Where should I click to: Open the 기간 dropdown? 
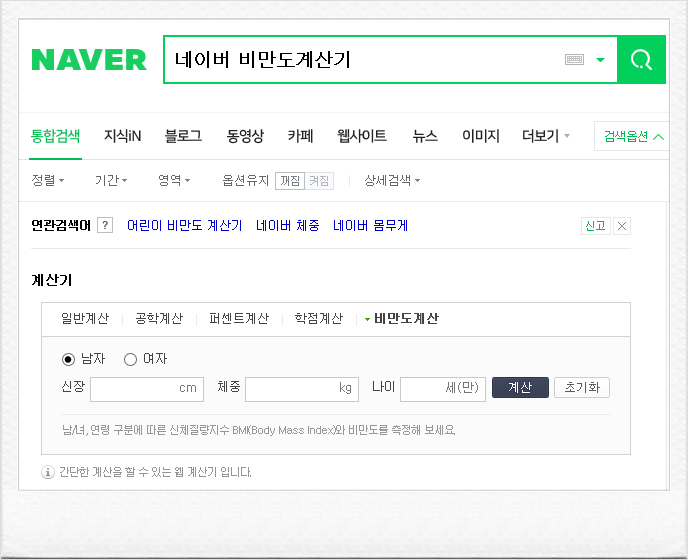click(x=111, y=180)
